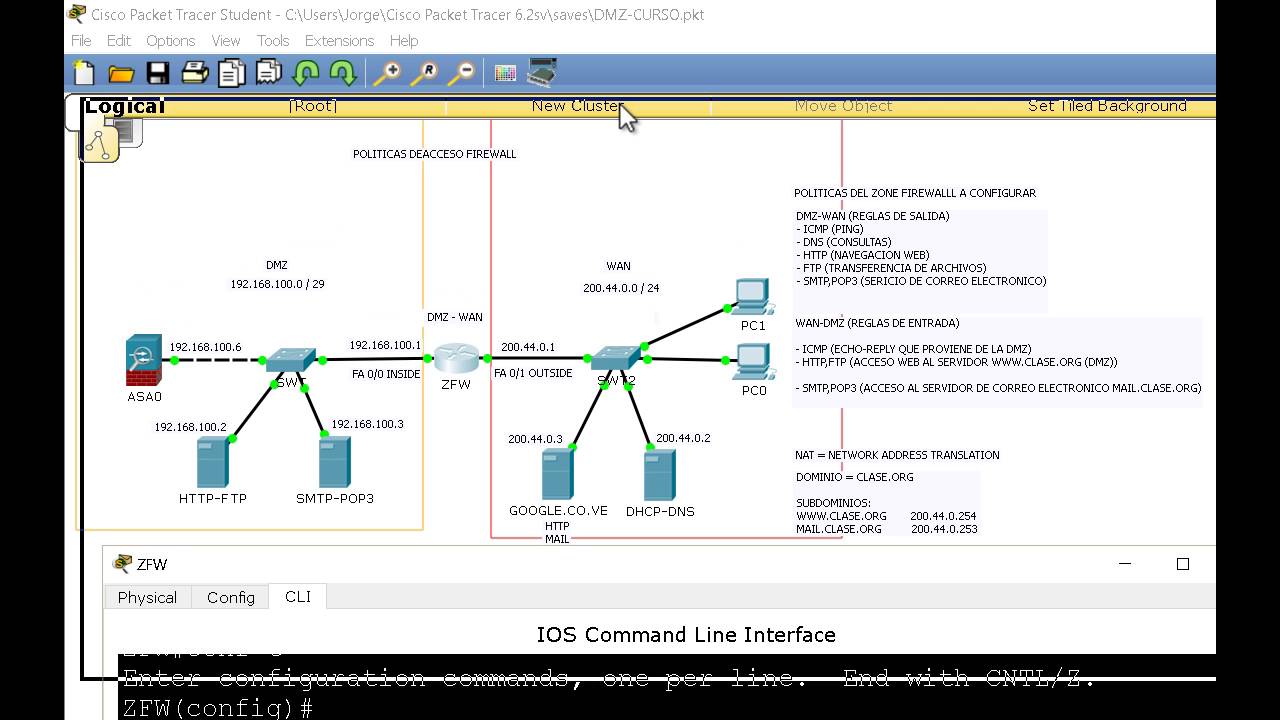Screen dimensions: 1280x720
Task: Click the New Cluster button
Action: pos(578,106)
